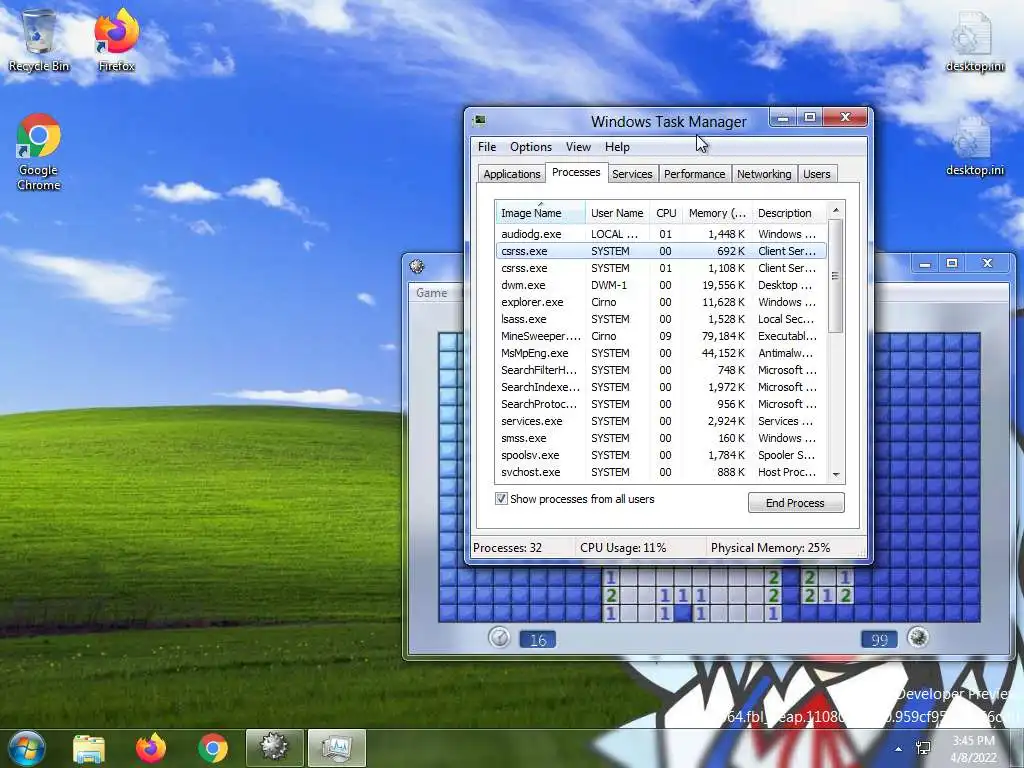
Task: Sort by the User Name column header
Action: 617,213
